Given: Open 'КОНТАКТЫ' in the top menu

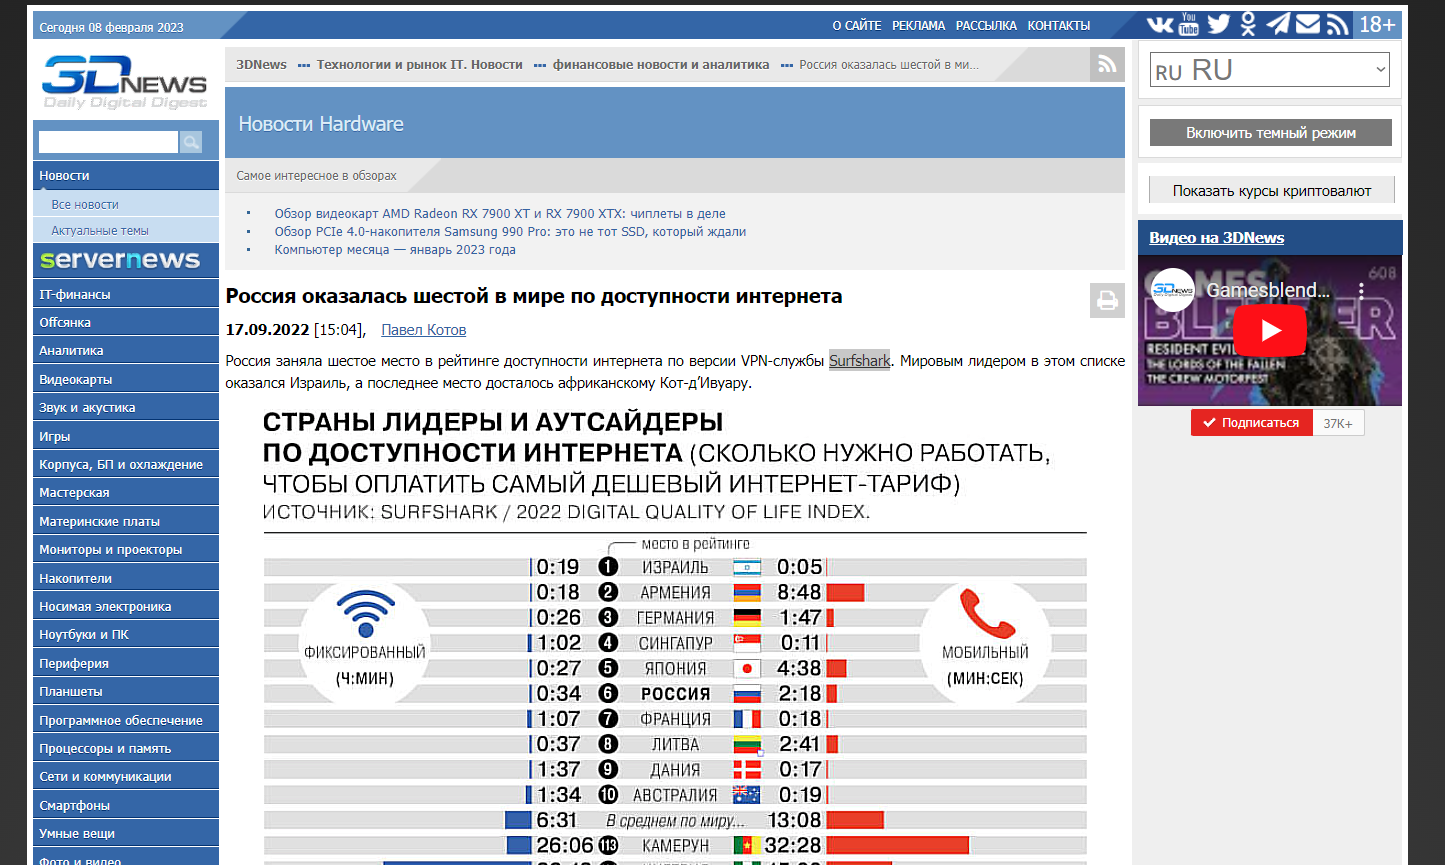Looking at the screenshot, I should (1058, 26).
